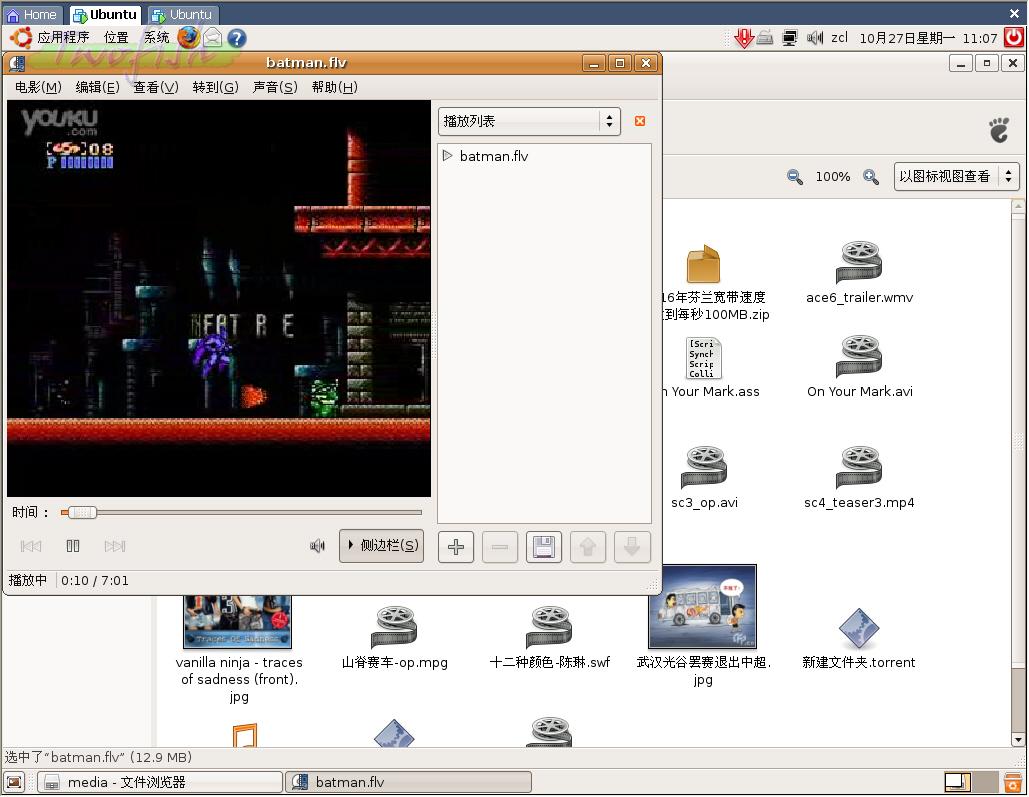Open the 系统 panel menu

[157, 37]
